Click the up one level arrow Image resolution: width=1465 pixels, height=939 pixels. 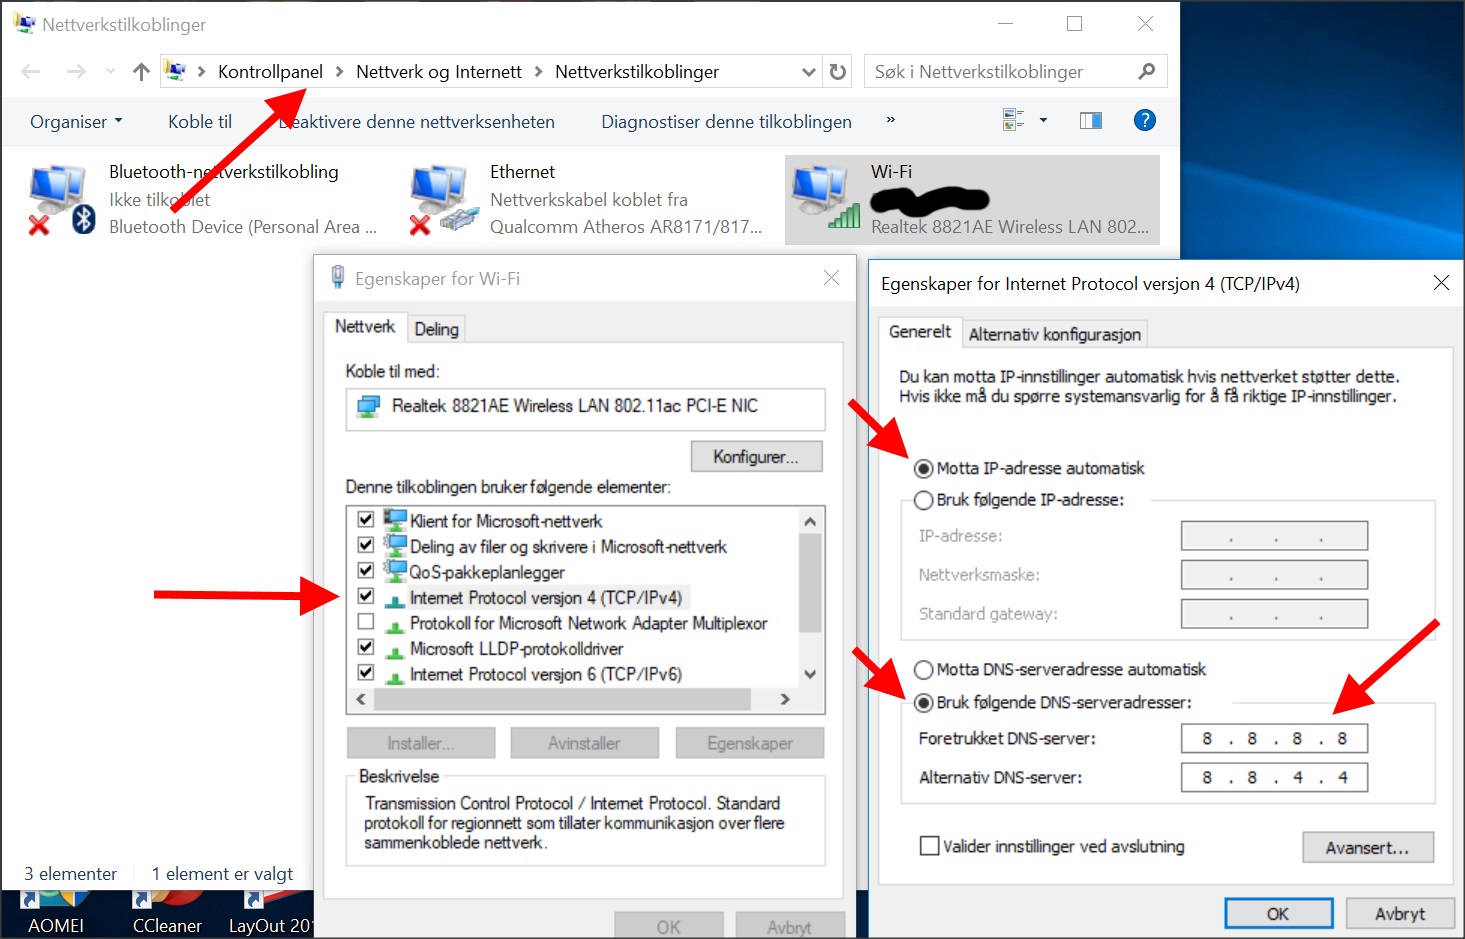click(141, 71)
